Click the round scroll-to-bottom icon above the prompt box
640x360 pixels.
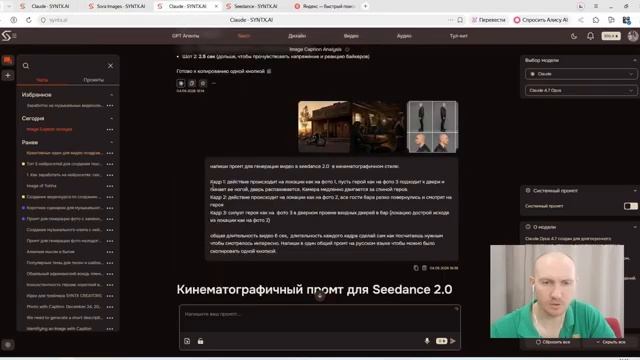click(x=320, y=296)
